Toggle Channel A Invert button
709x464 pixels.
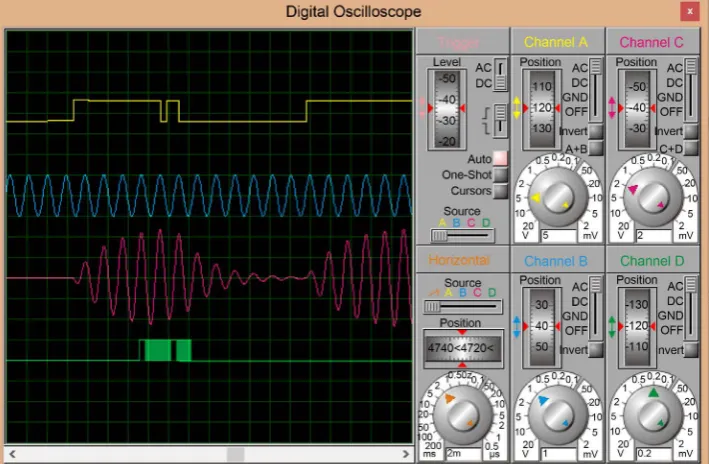(596, 132)
